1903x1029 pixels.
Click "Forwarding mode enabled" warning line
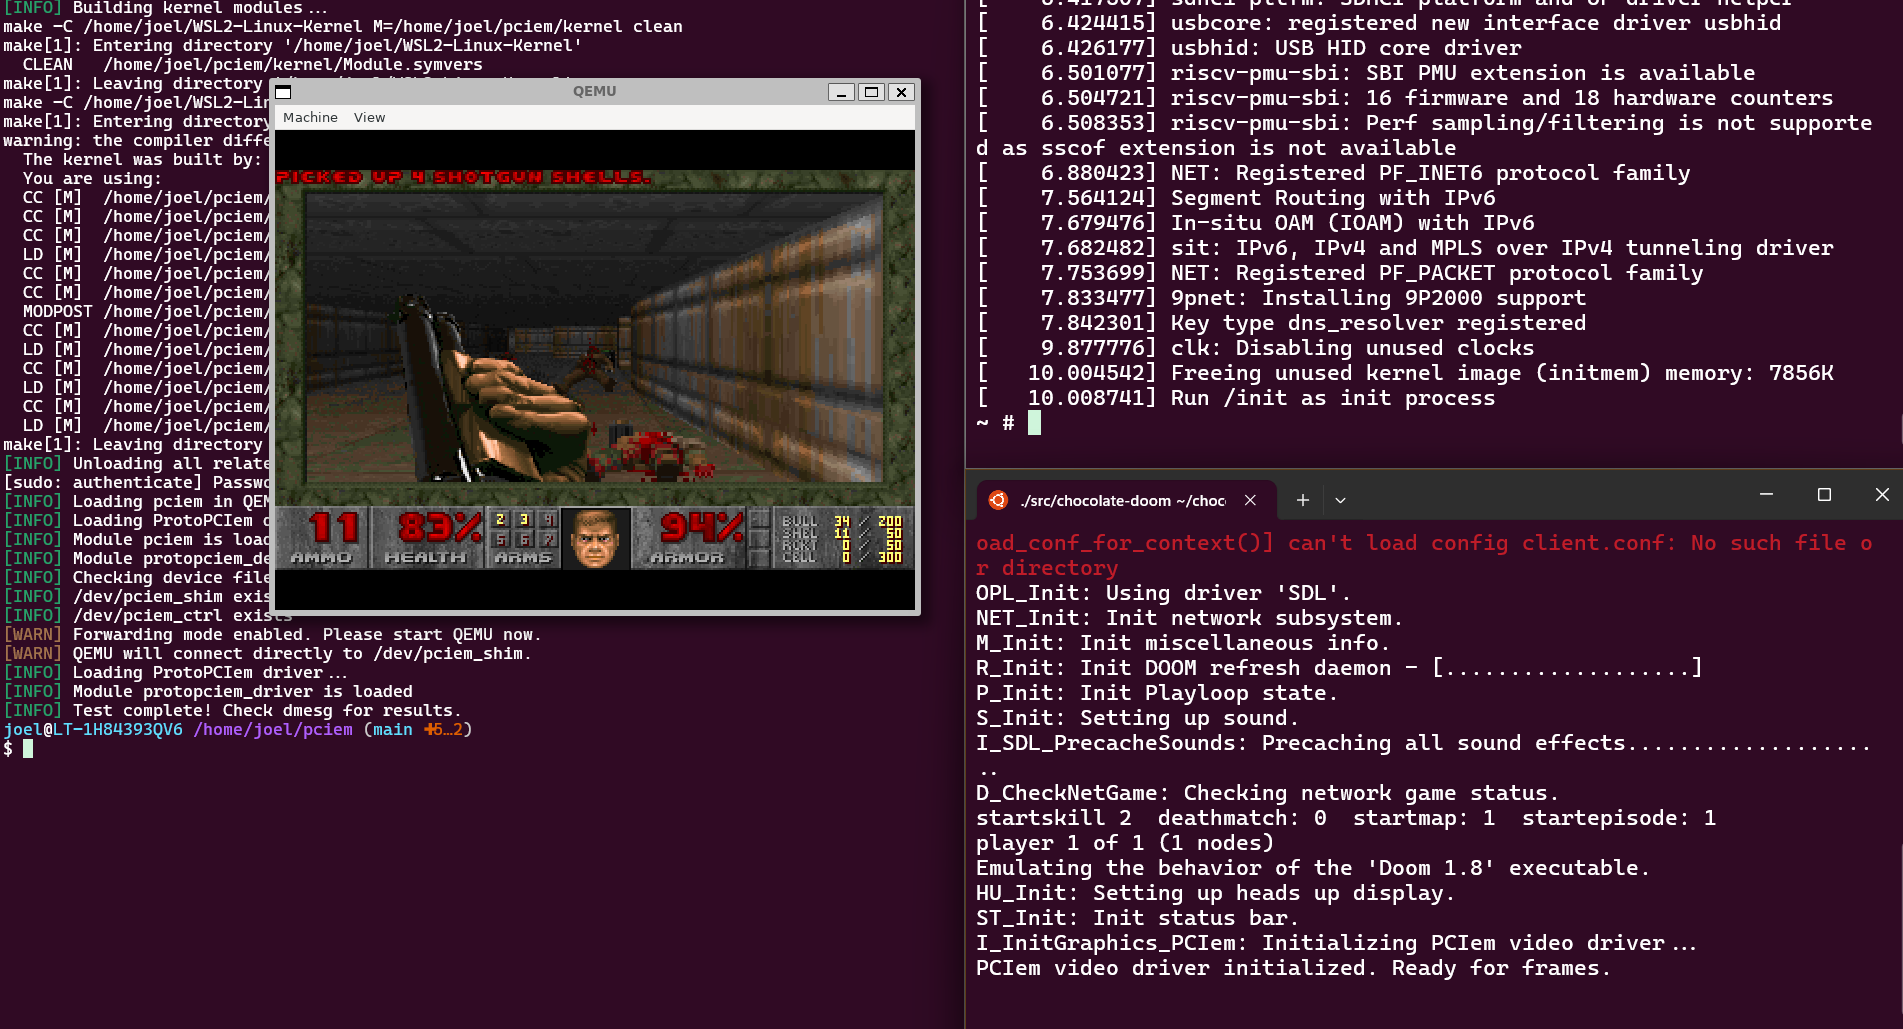(x=271, y=635)
